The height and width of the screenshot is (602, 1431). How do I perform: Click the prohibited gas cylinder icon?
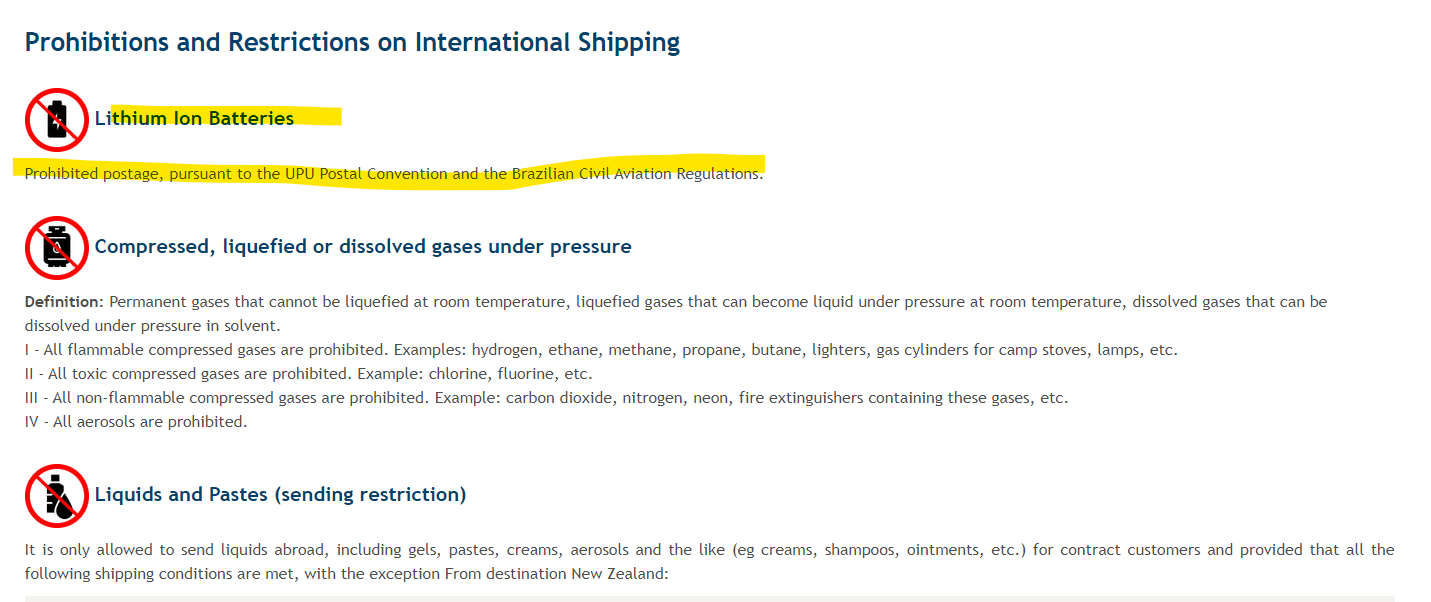tap(57, 247)
